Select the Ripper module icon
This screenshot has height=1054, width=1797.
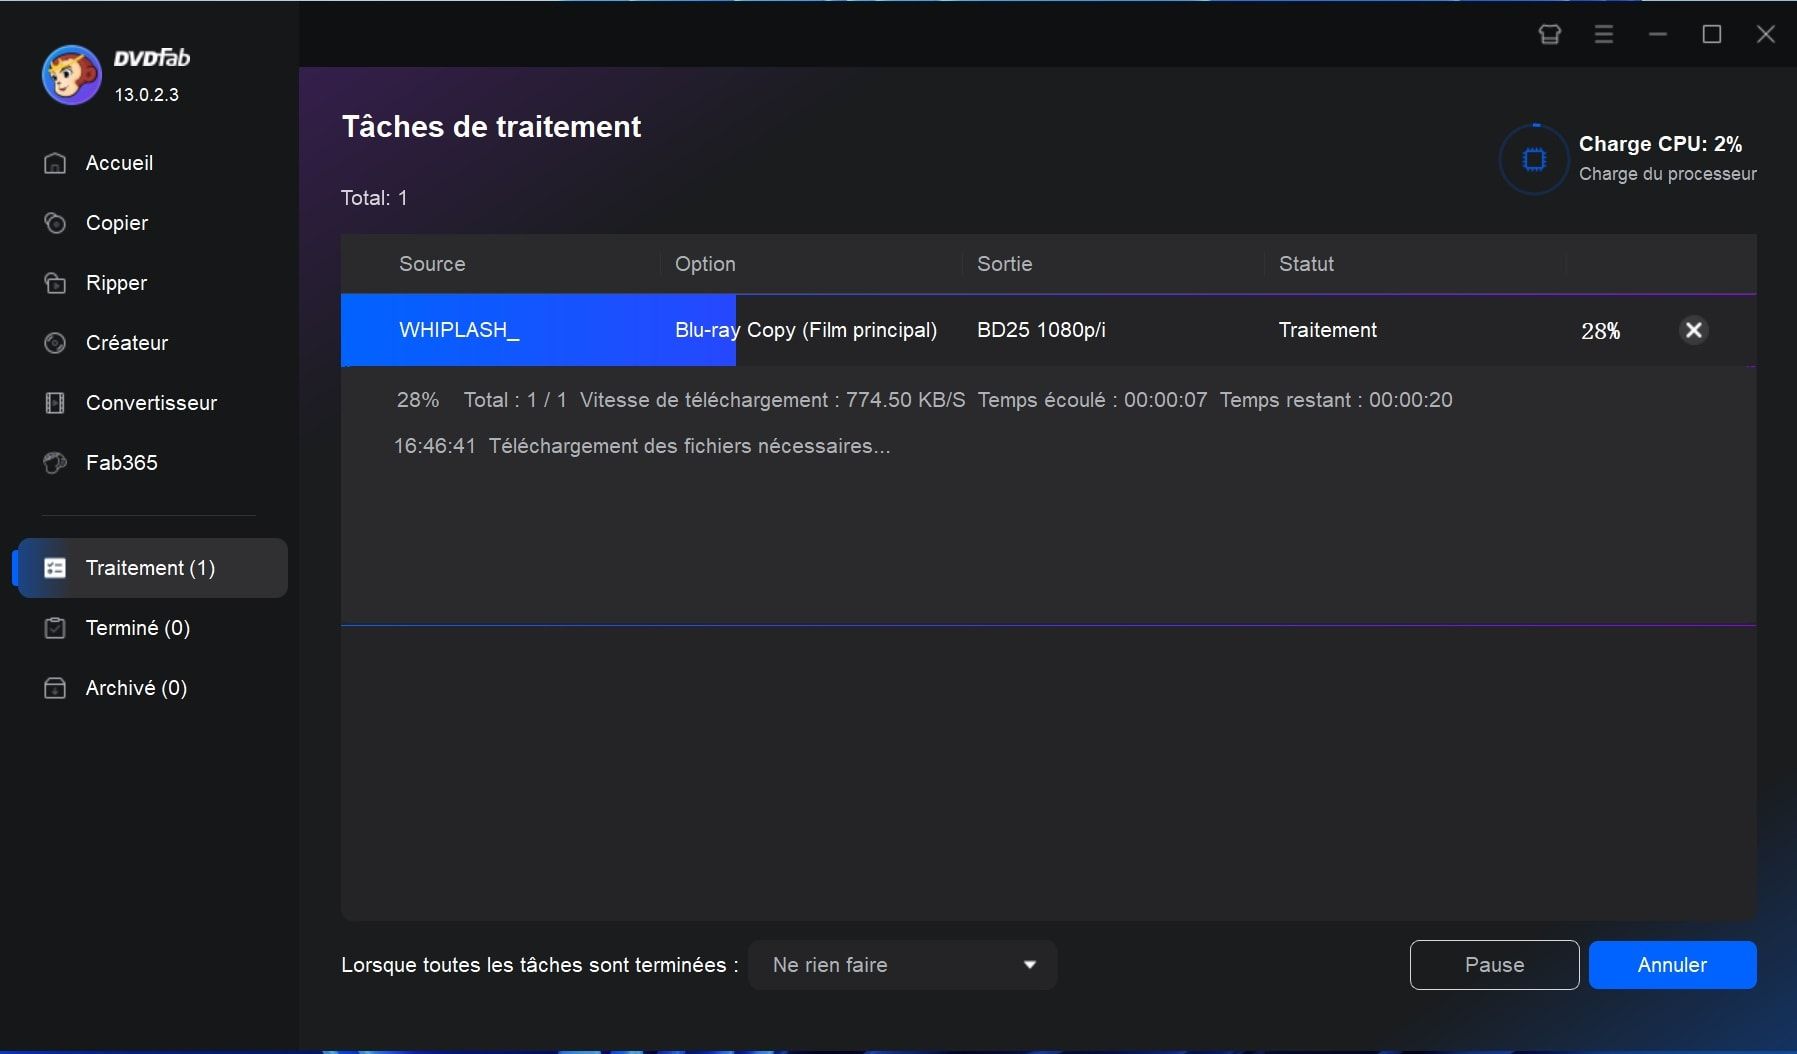coord(55,283)
